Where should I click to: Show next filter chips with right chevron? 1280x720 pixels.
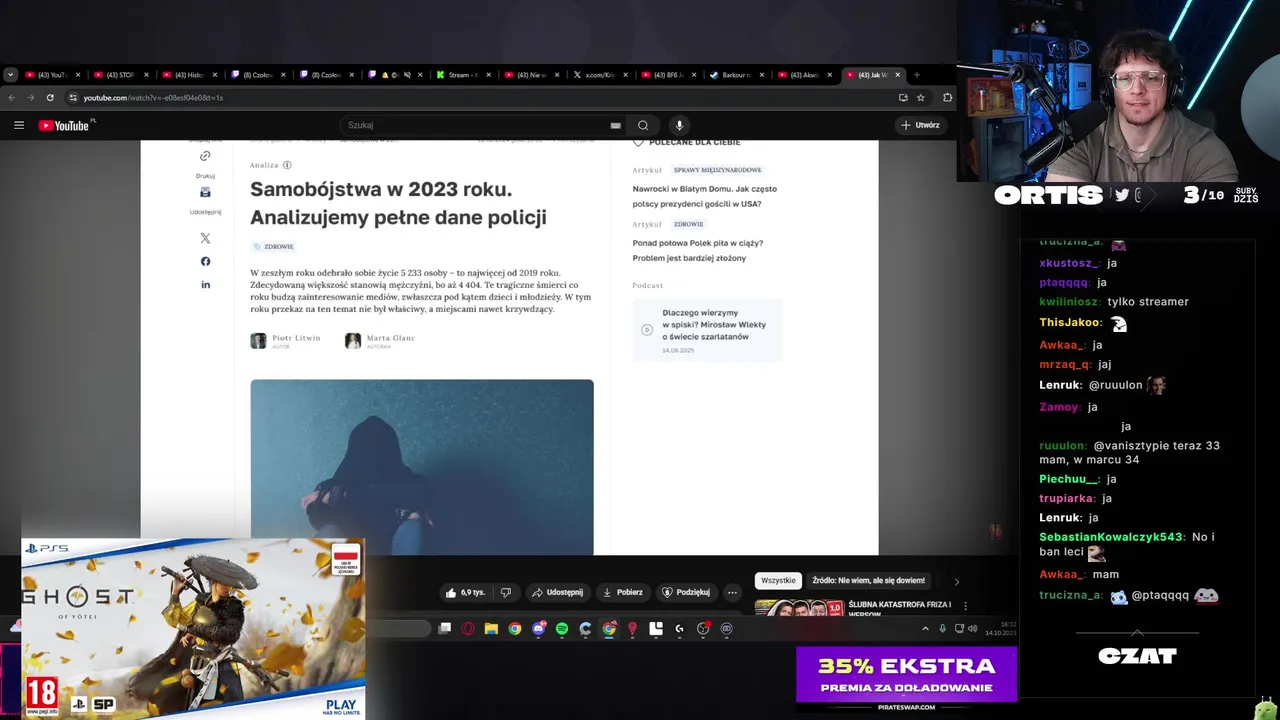pyautogui.click(x=956, y=581)
